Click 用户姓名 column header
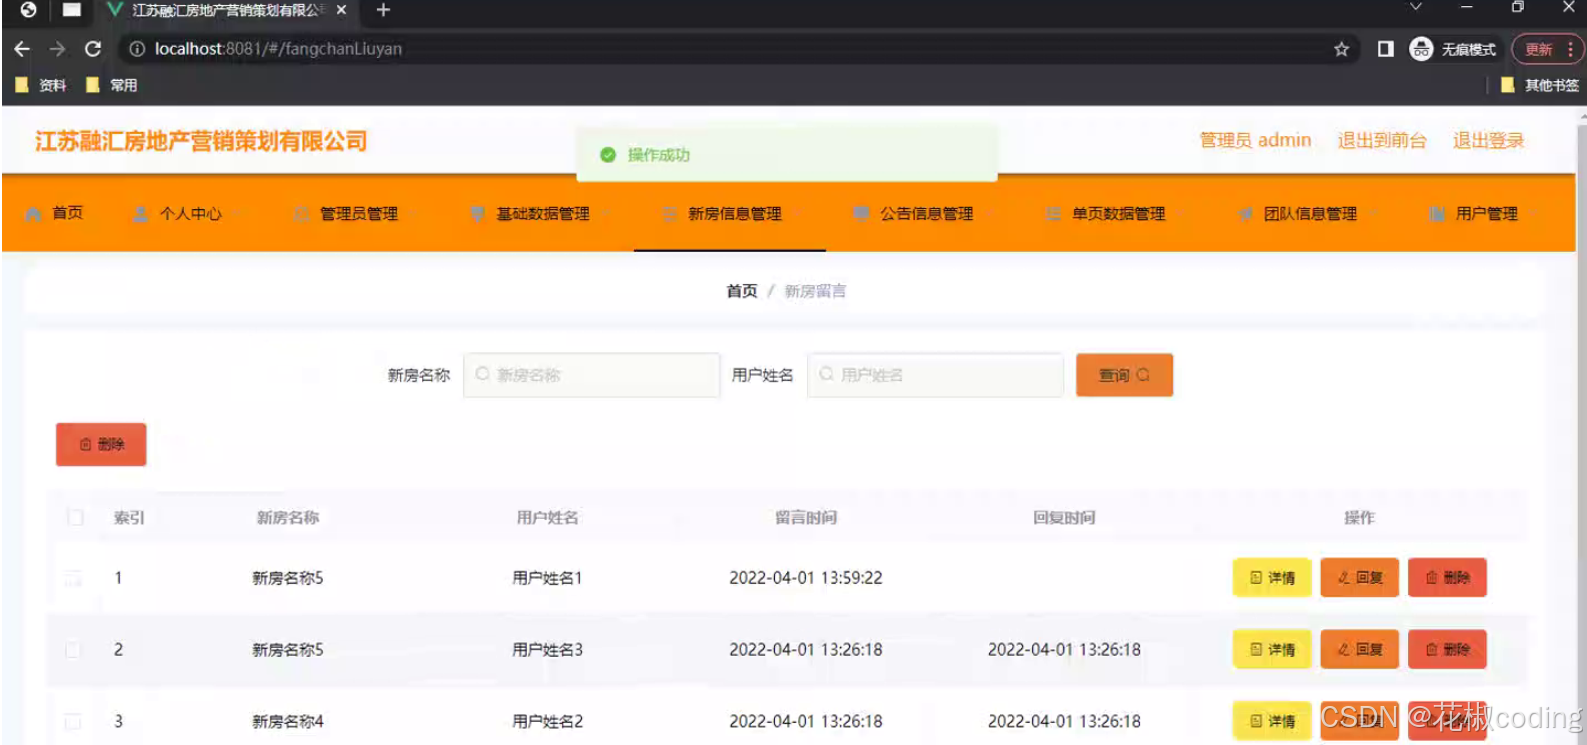The image size is (1587, 745). pos(547,517)
